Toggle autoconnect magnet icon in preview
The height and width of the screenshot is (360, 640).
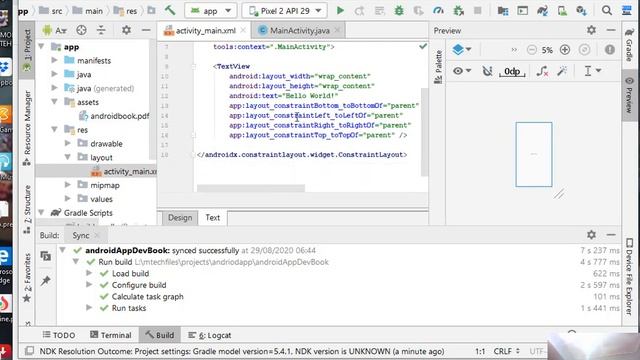[x=487, y=71]
